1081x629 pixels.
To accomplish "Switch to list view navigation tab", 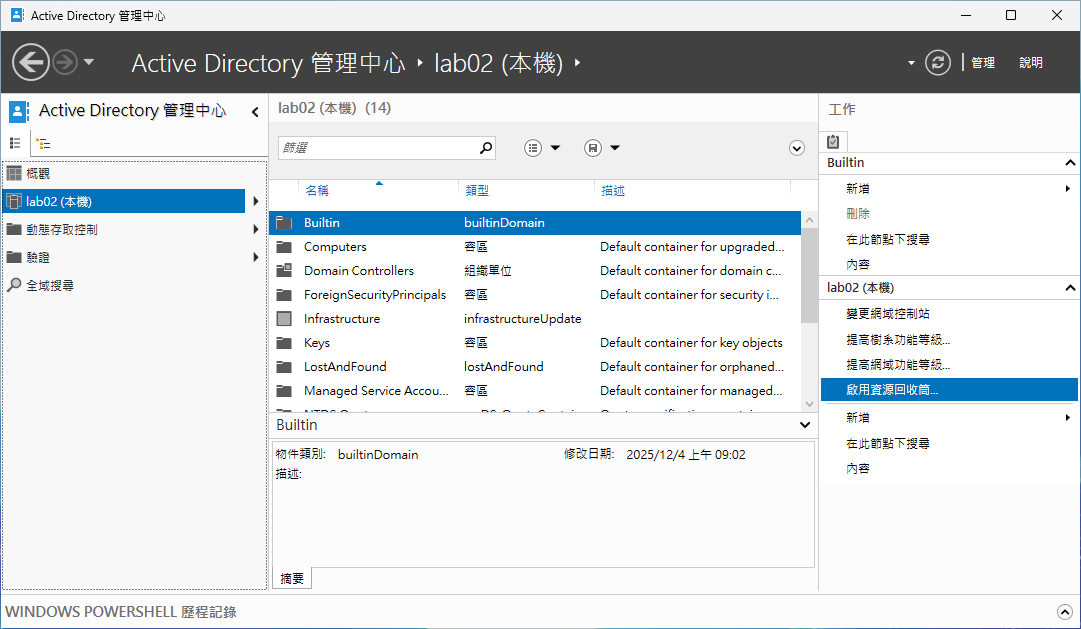I will coord(15,143).
